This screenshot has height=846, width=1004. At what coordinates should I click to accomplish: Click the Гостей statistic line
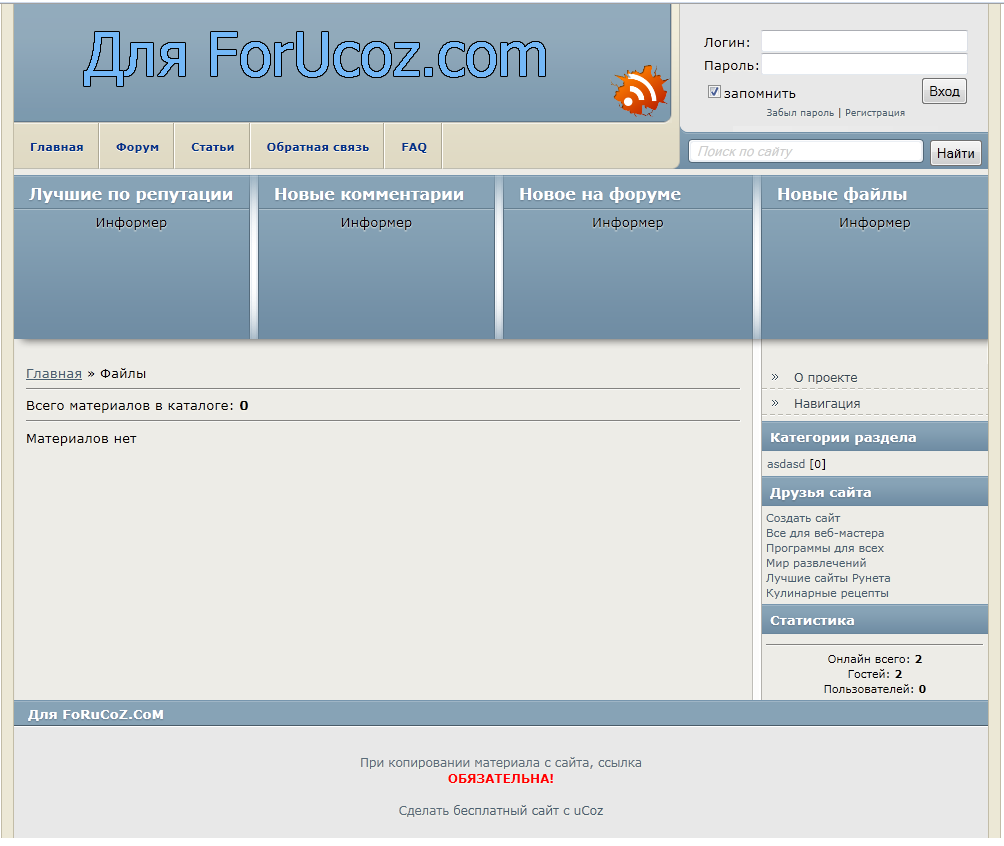(875, 674)
